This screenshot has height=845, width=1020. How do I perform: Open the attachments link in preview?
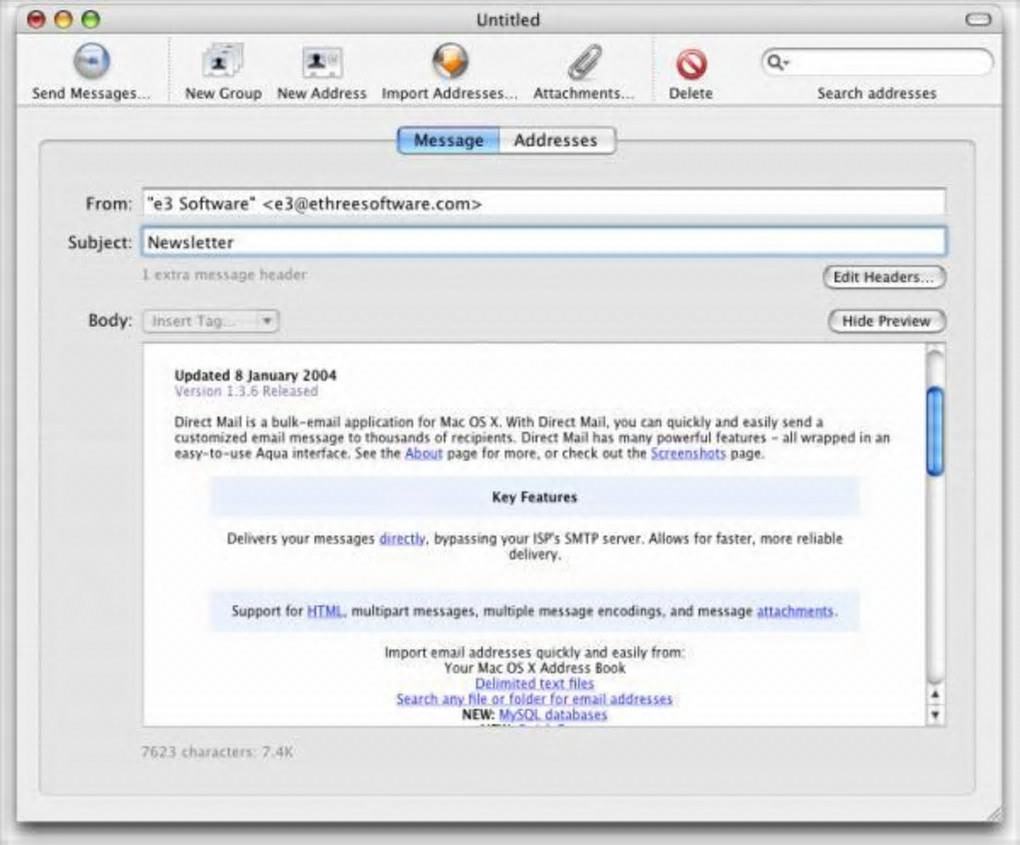[795, 611]
